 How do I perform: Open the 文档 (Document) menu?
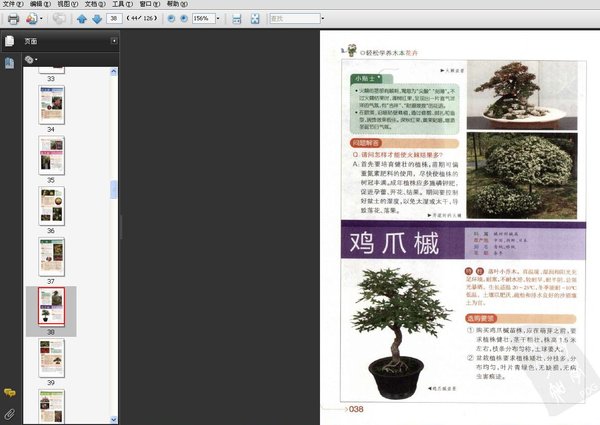[95, 4]
